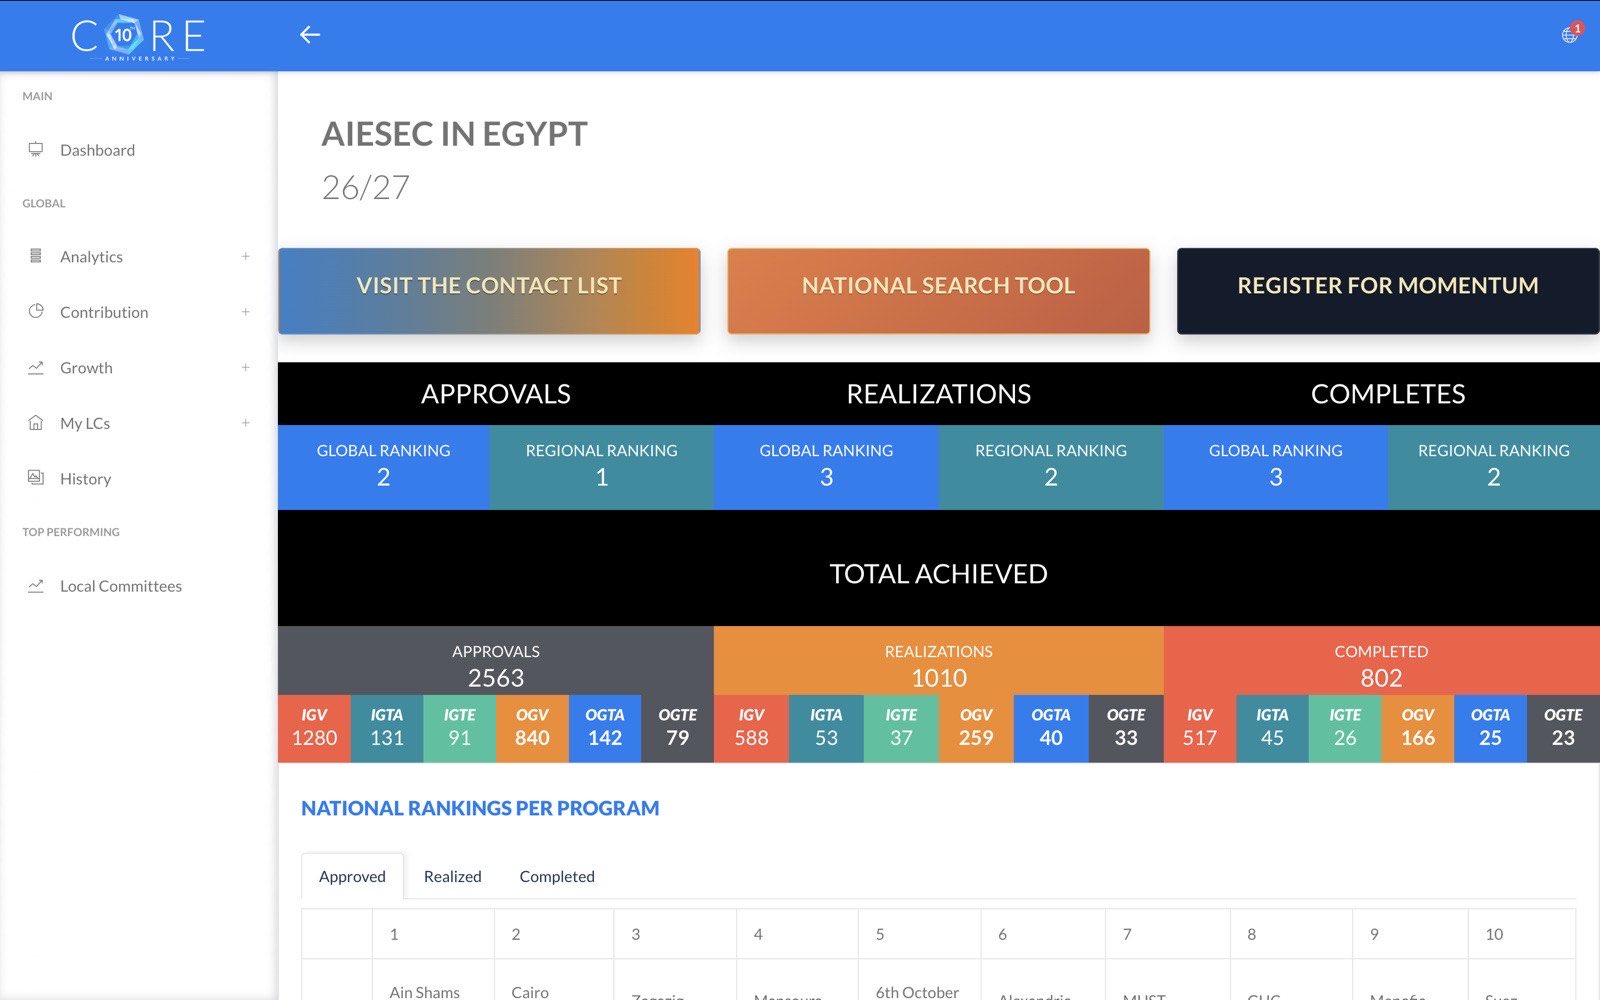Screen dimensions: 1600x1000
Task: Click the back arrow in the top bar
Action: (x=310, y=35)
